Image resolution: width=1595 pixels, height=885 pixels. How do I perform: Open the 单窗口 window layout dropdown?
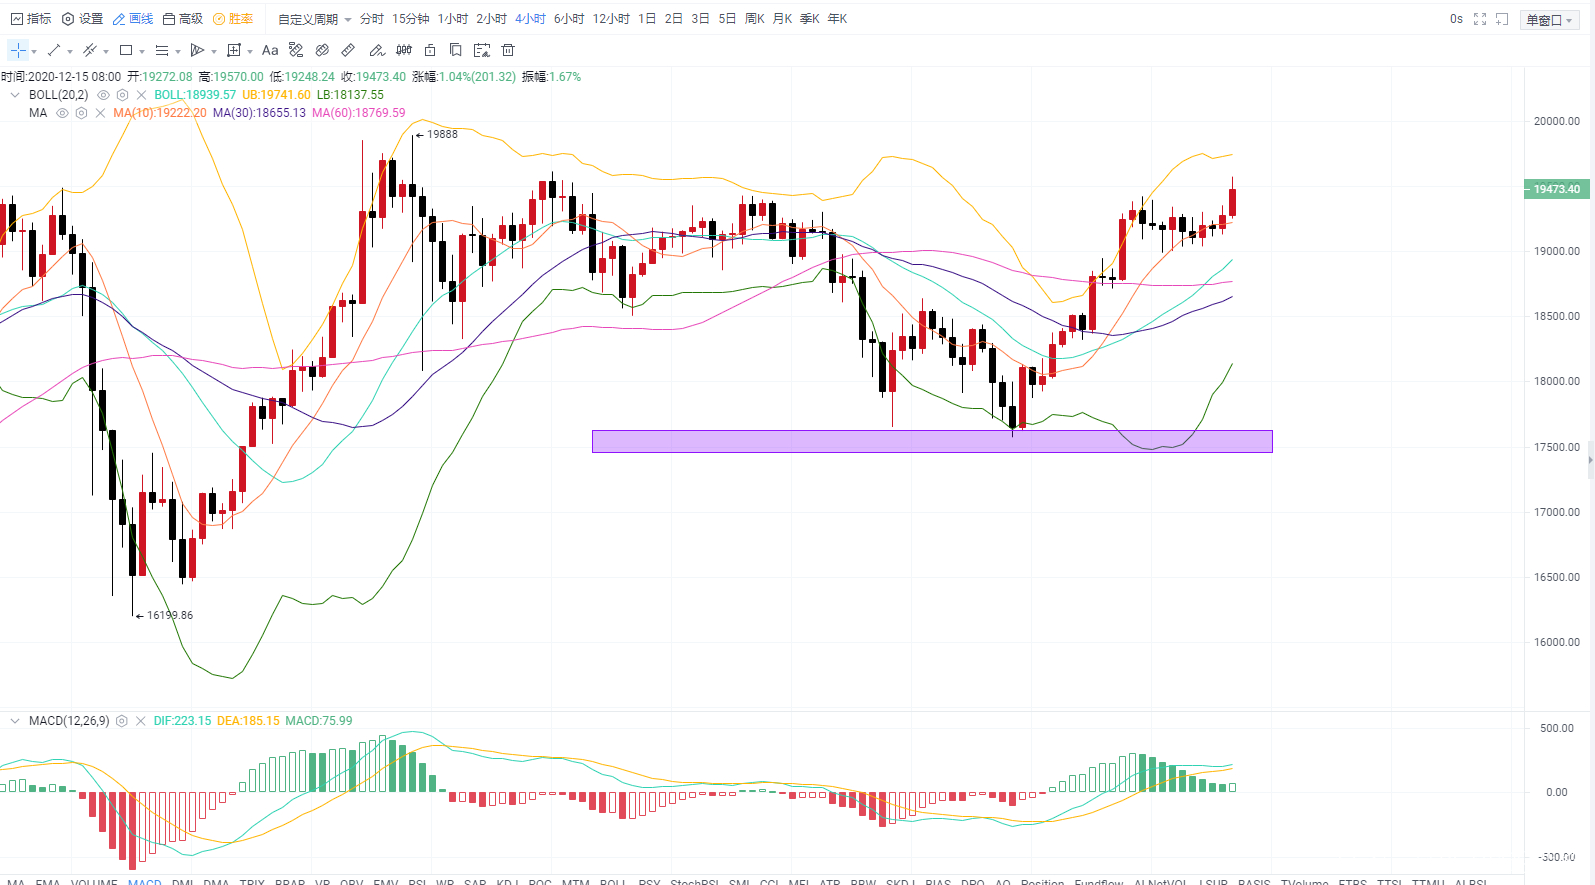(x=1549, y=20)
